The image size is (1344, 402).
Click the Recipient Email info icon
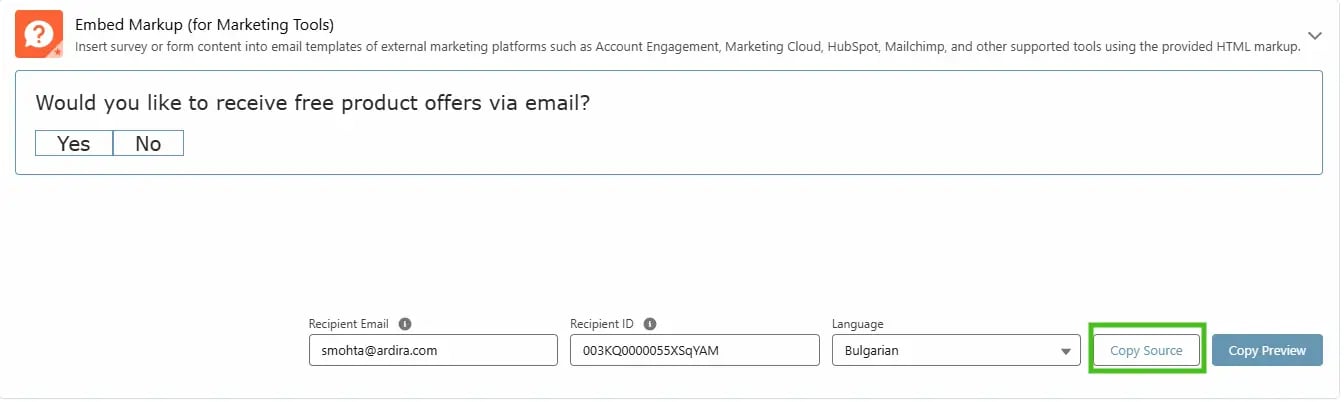click(x=405, y=324)
